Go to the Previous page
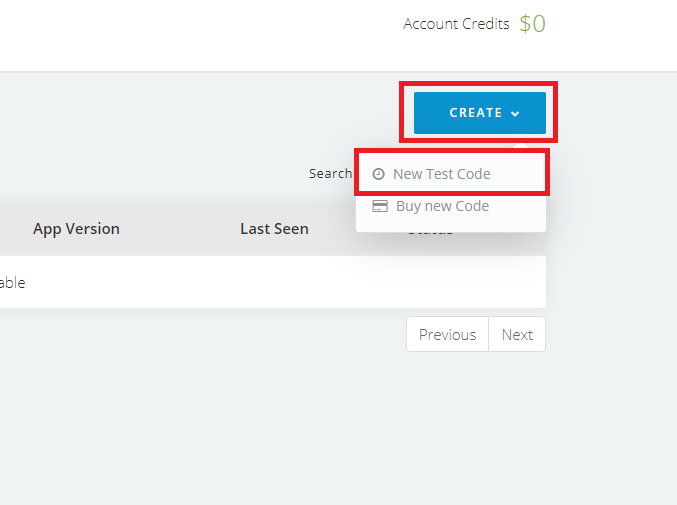The image size is (677, 505). 447,335
